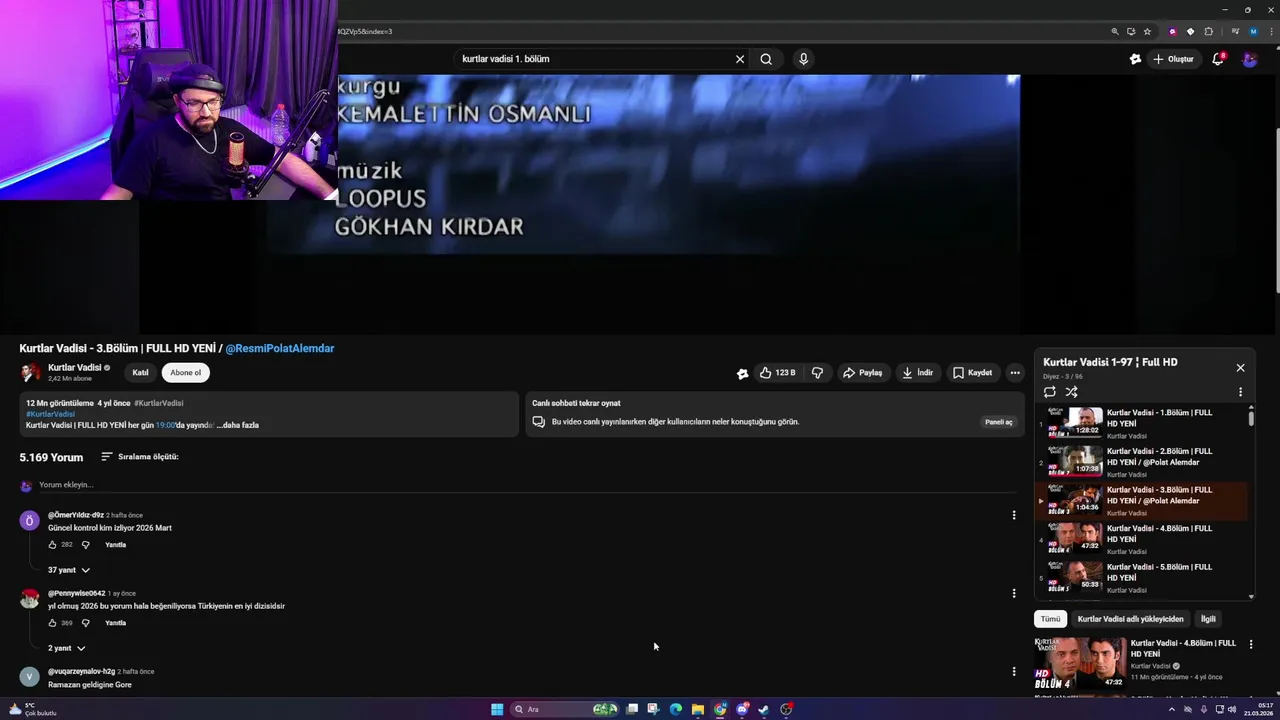Select Kurtlar Vadisi adlı yükleyiciden chip
This screenshot has height=720, width=1280.
[1131, 619]
